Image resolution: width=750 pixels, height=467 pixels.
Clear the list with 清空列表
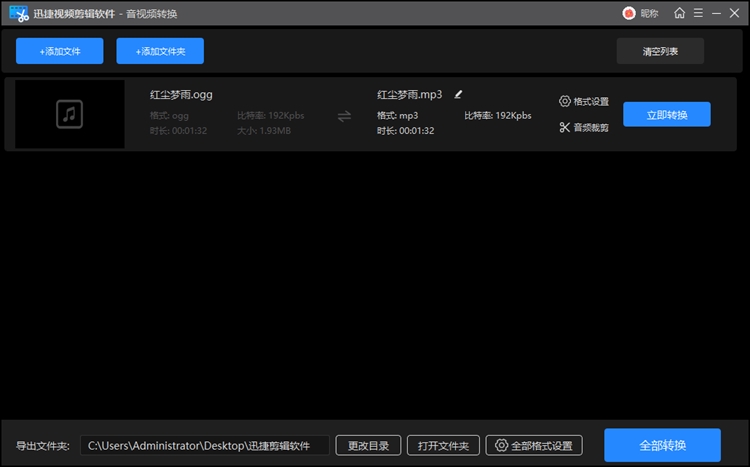click(x=660, y=51)
